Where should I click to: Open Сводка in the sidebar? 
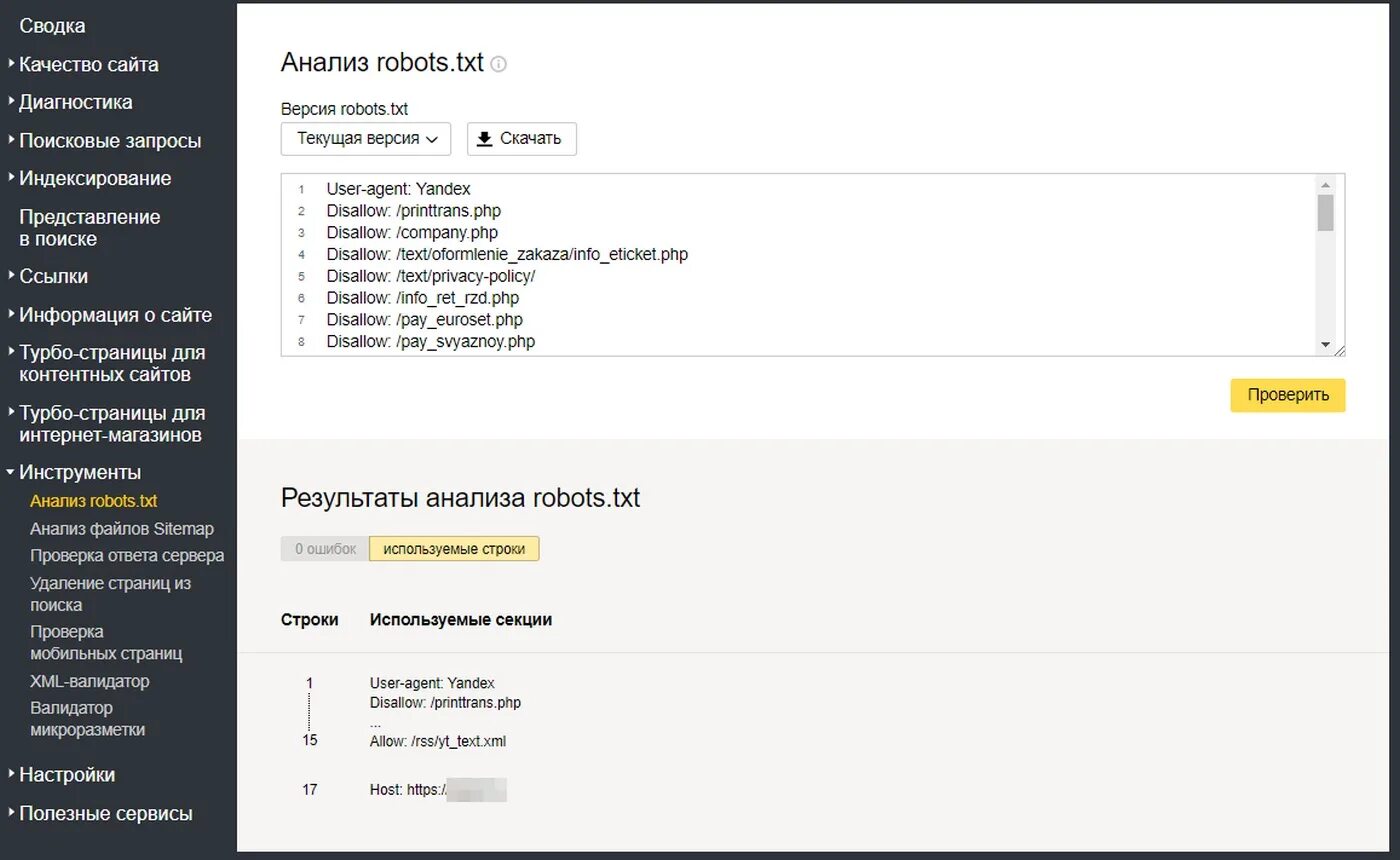point(52,26)
